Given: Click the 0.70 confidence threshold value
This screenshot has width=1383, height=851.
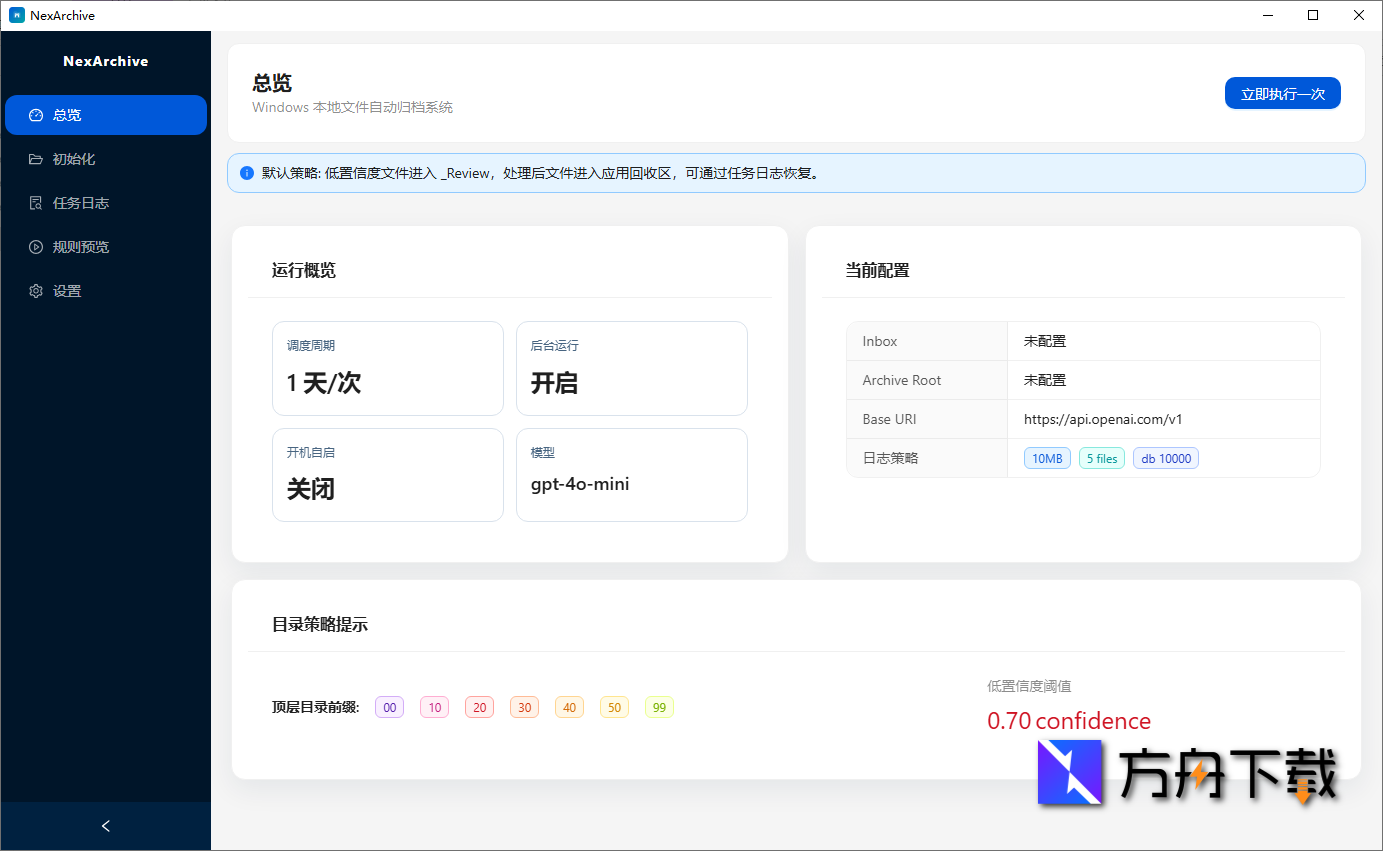Looking at the screenshot, I should pos(1069,720).
